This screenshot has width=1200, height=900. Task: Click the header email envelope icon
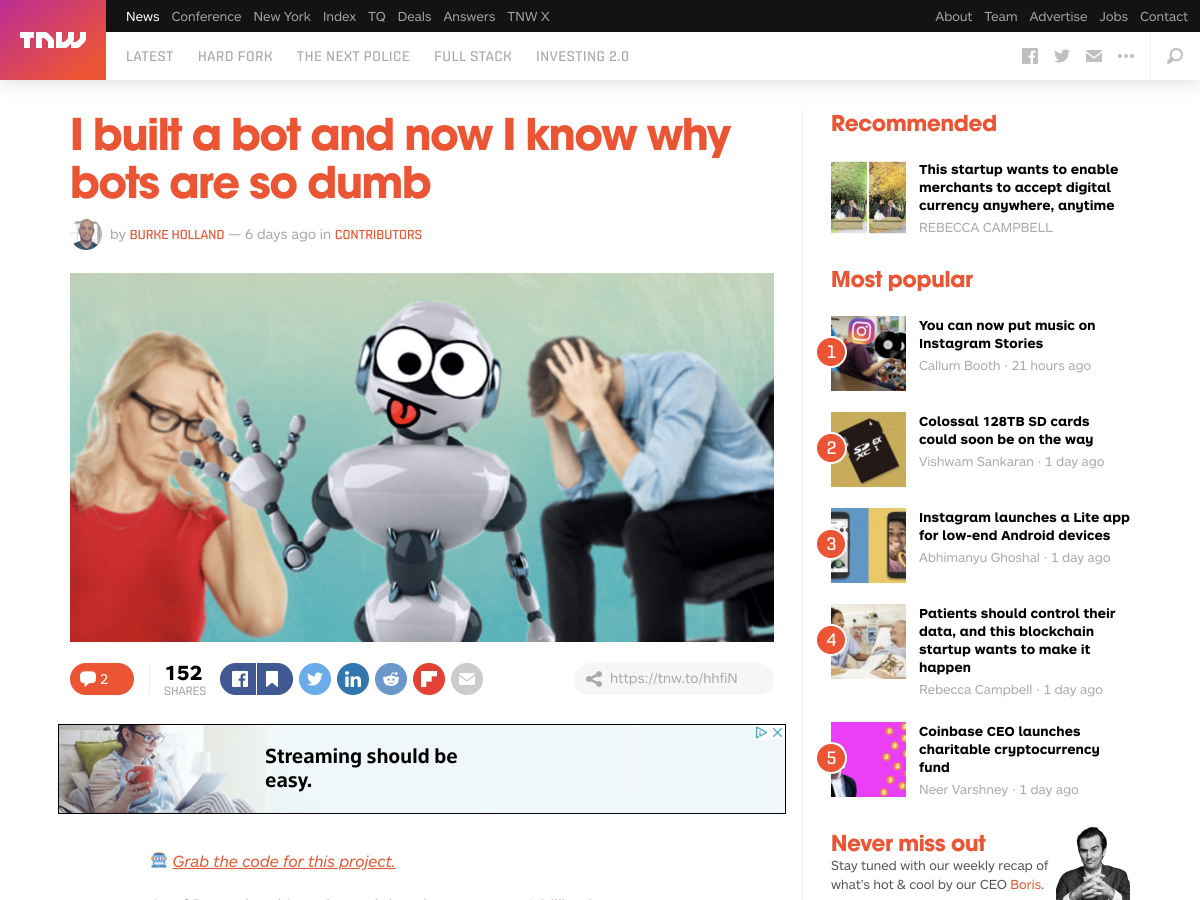[x=1094, y=56]
